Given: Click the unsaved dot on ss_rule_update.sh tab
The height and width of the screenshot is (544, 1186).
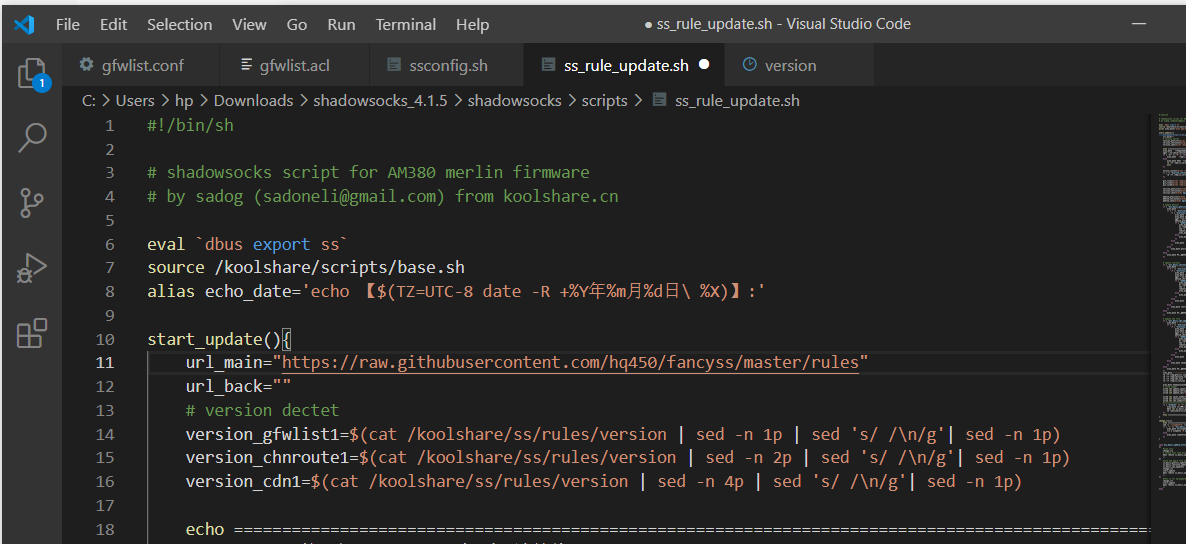Looking at the screenshot, I should pyautogui.click(x=704, y=64).
